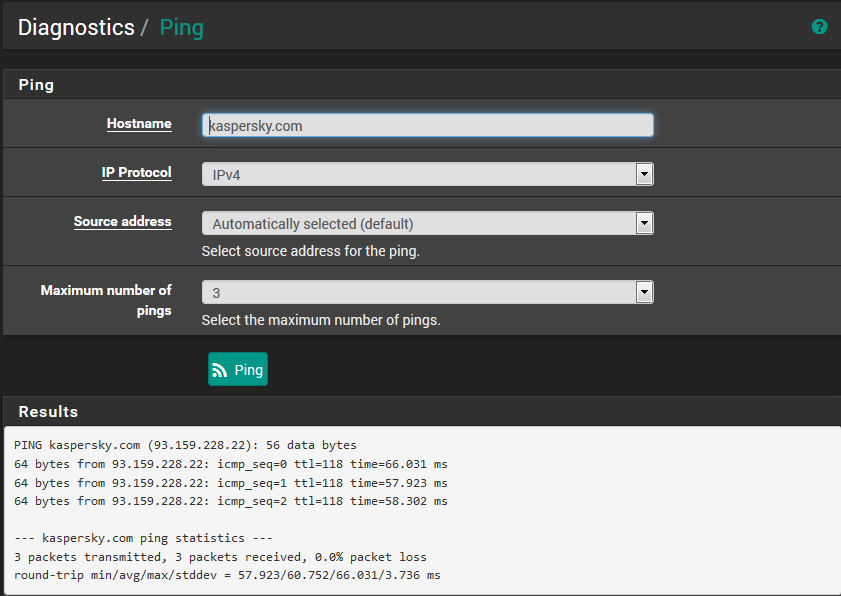Click the underlined Hostname label

[139, 124]
